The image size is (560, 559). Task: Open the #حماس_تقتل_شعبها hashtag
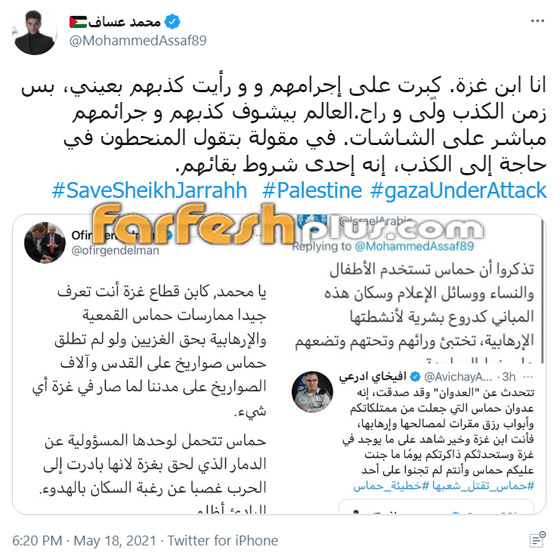click(483, 486)
